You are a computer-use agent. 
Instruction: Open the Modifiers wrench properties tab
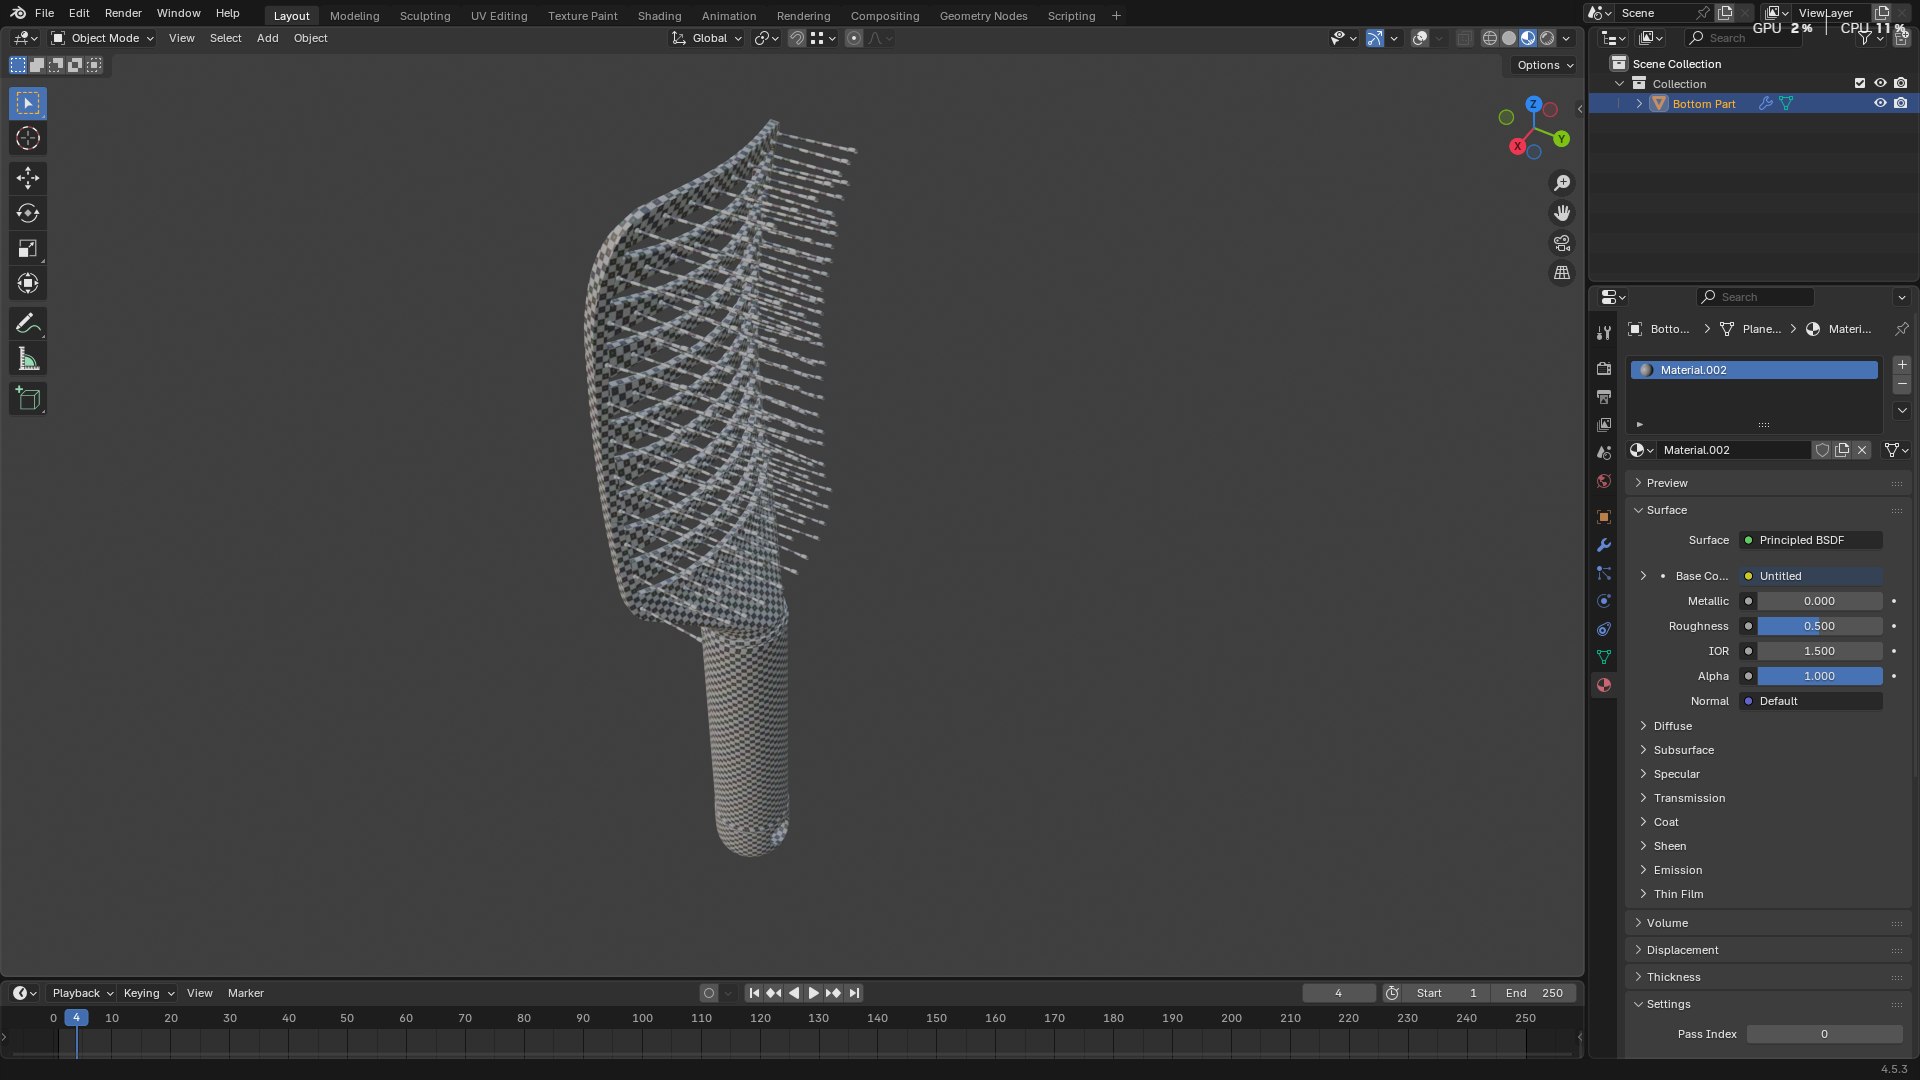(1604, 545)
